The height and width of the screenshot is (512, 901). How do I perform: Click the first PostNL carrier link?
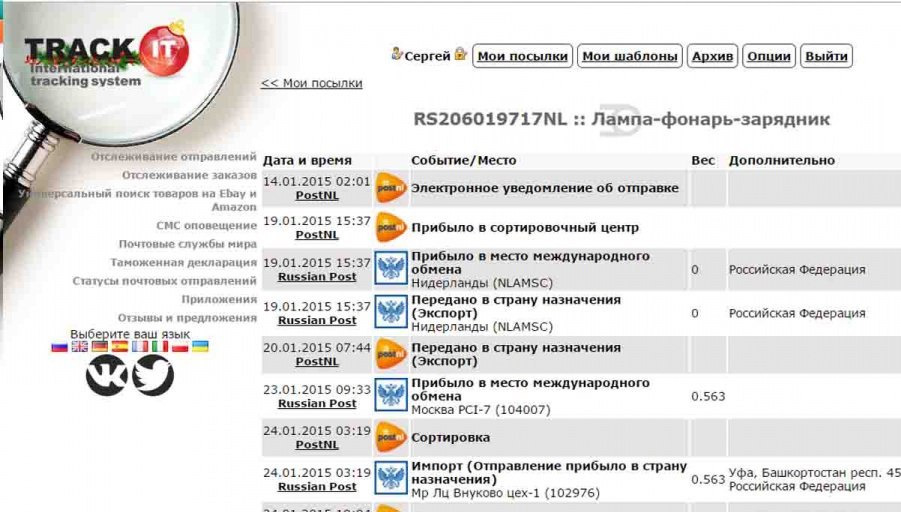(317, 195)
